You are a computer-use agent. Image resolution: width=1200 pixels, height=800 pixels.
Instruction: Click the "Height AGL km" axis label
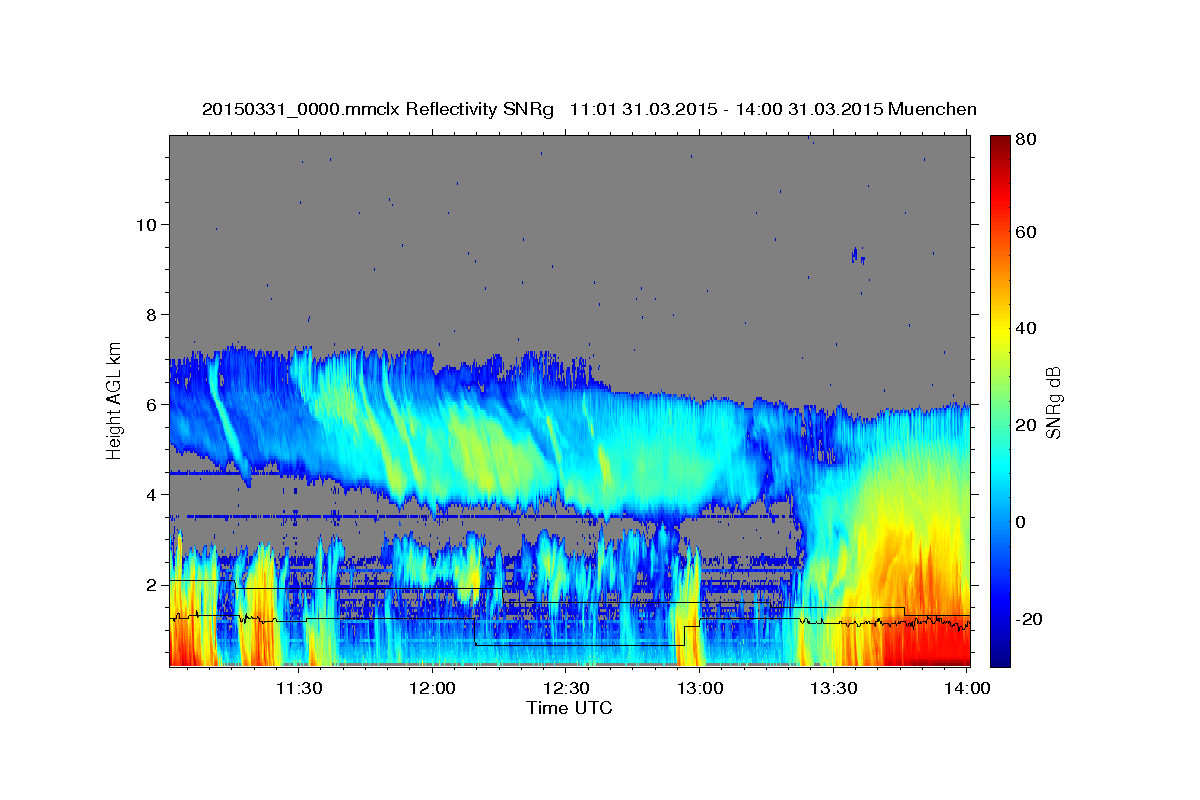(115, 402)
